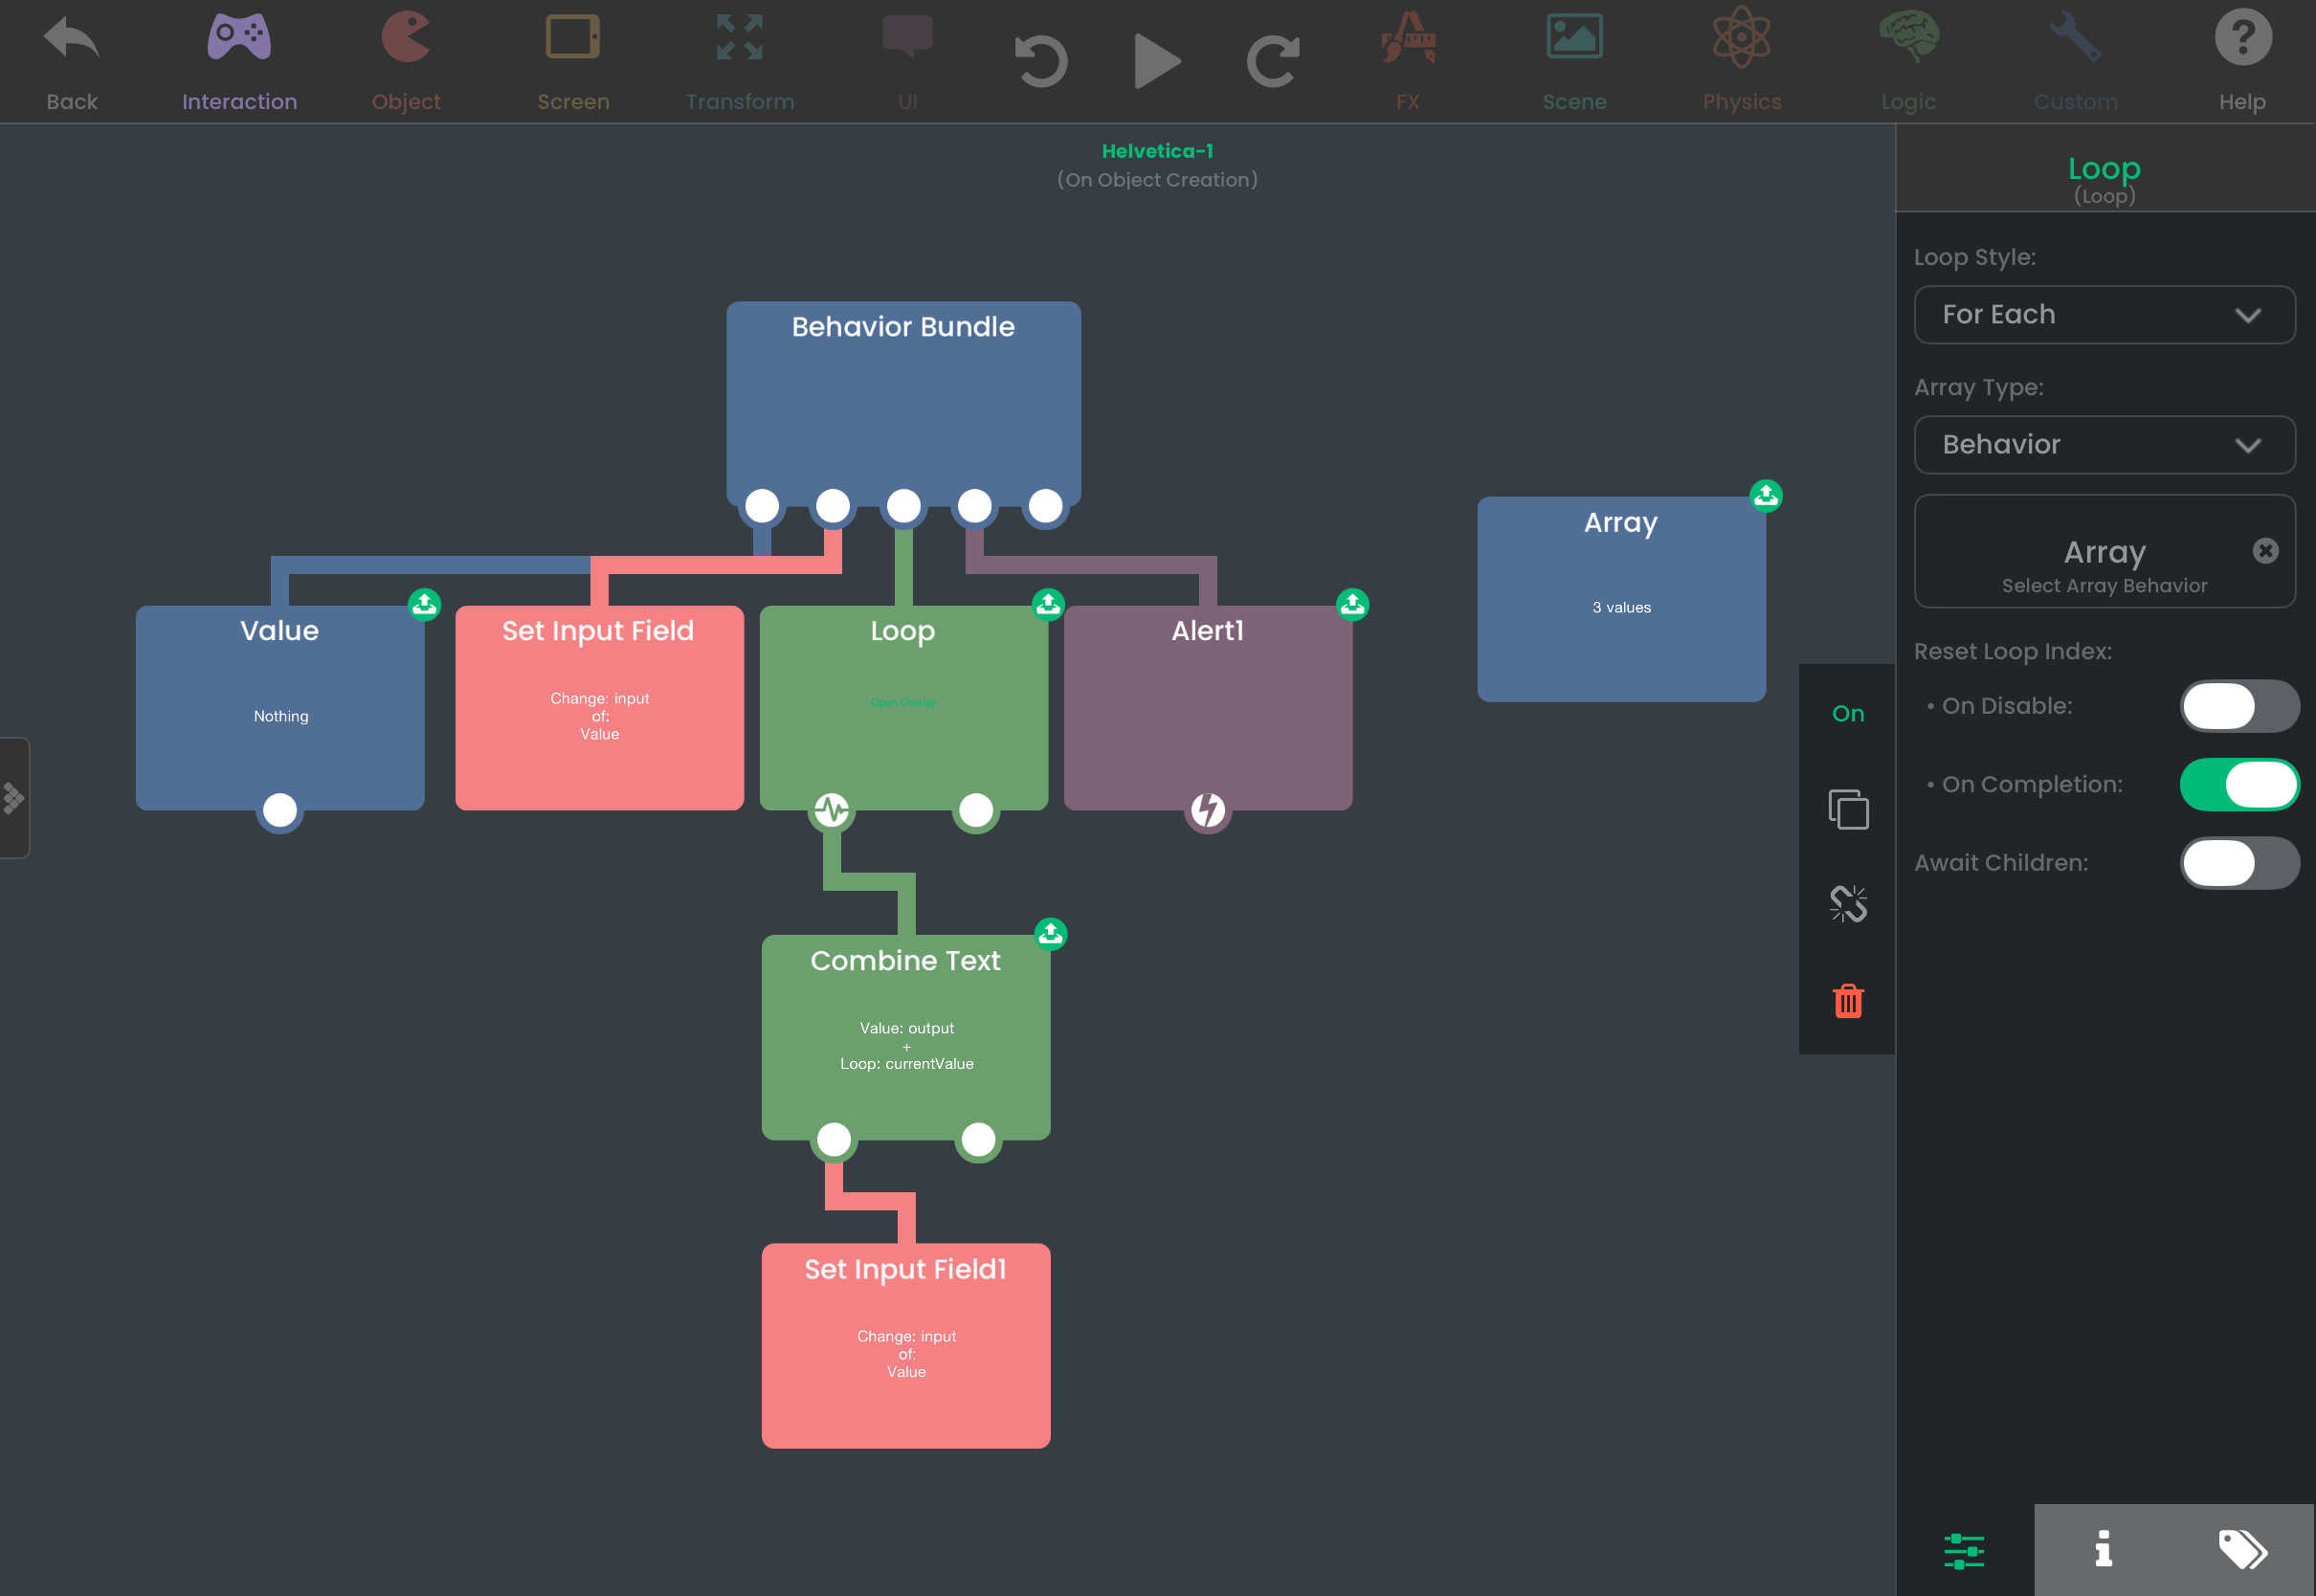Click the duplicate behavior icon
The height and width of the screenshot is (1596, 2316).
[1848, 809]
